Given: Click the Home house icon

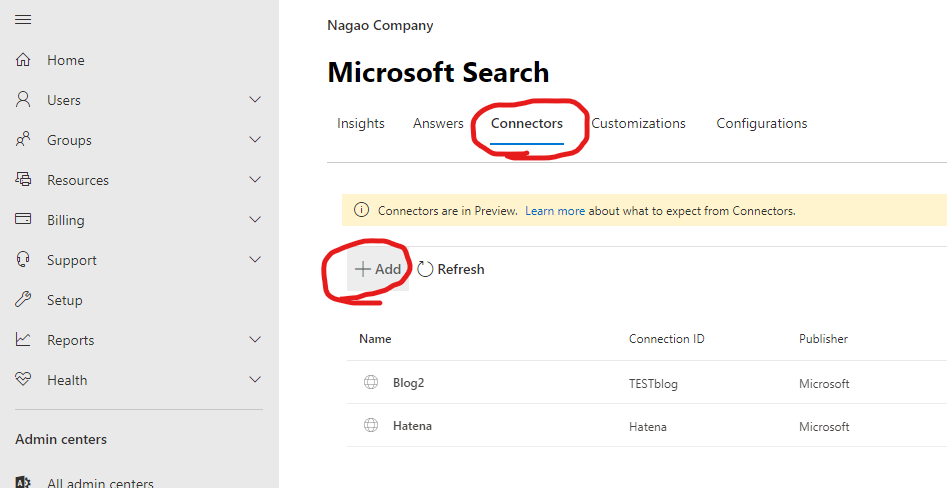Looking at the screenshot, I should tap(23, 60).
